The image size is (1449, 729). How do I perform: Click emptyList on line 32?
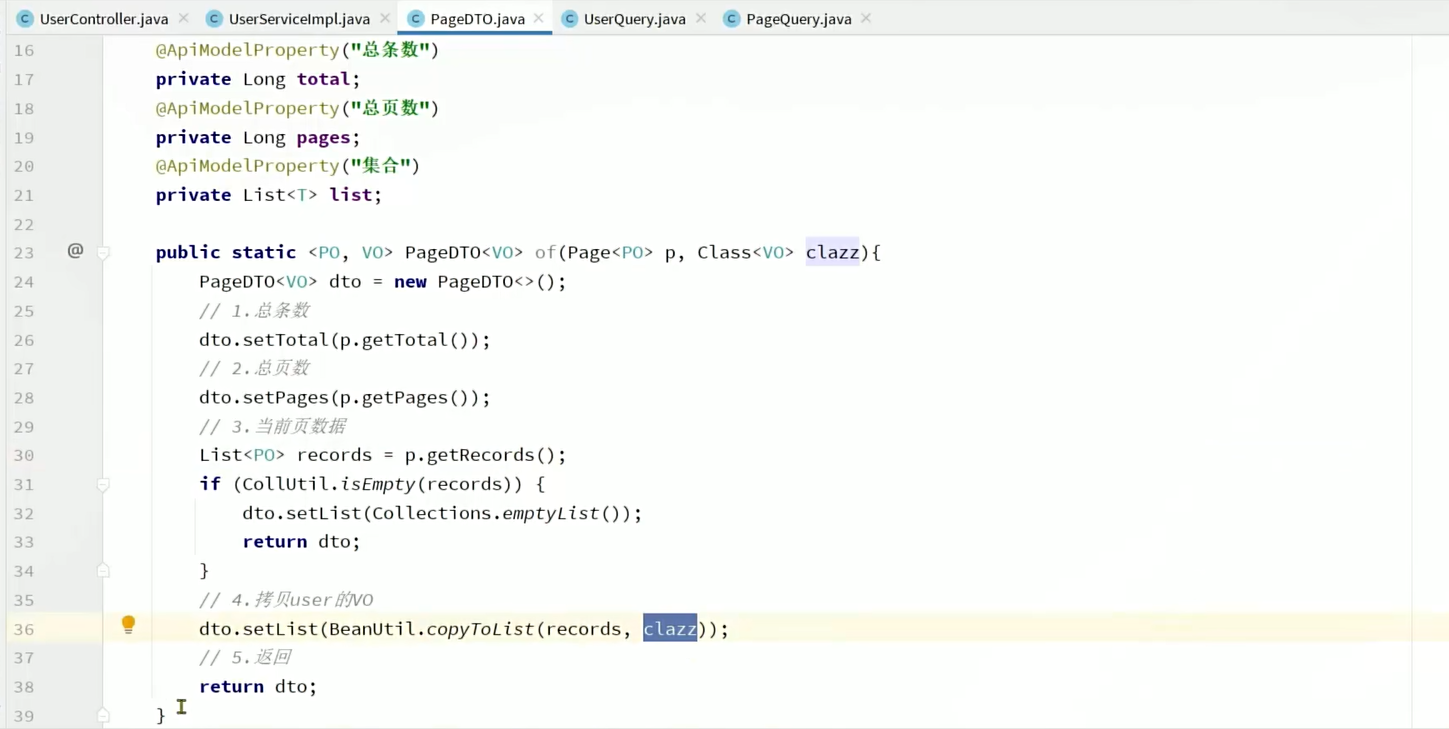point(550,513)
